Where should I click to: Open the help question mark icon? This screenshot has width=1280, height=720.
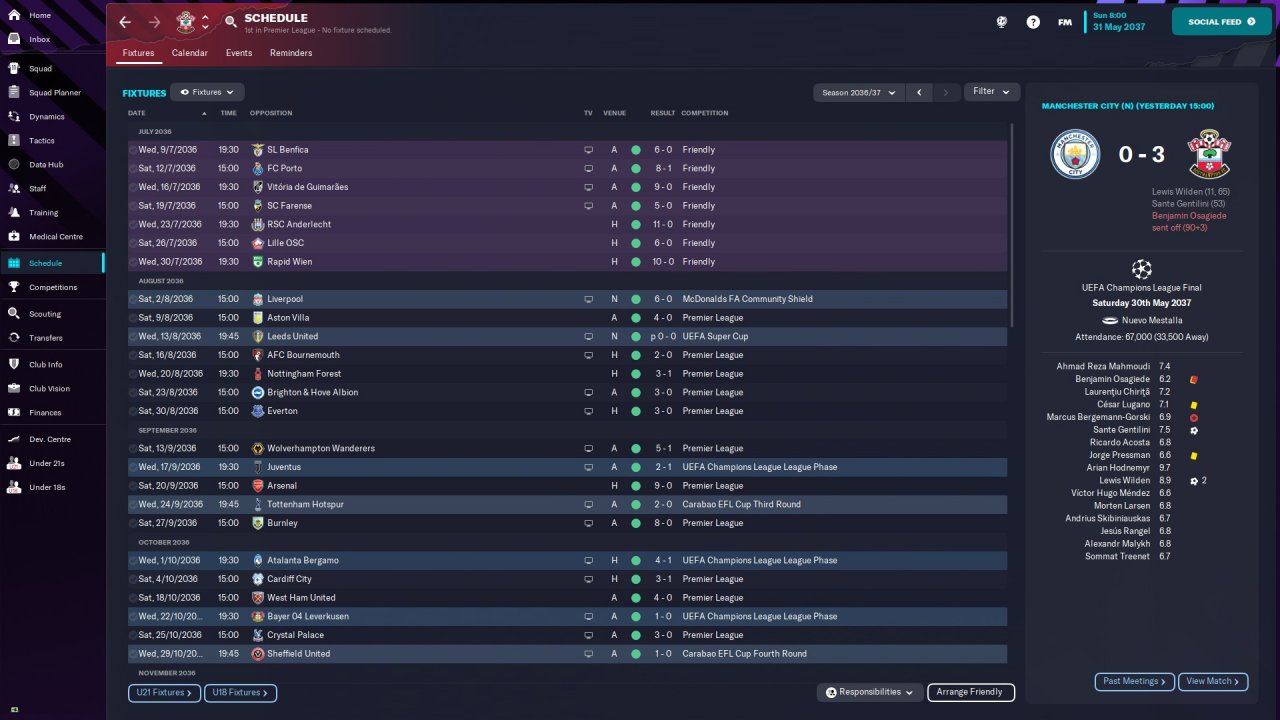[x=1033, y=22]
